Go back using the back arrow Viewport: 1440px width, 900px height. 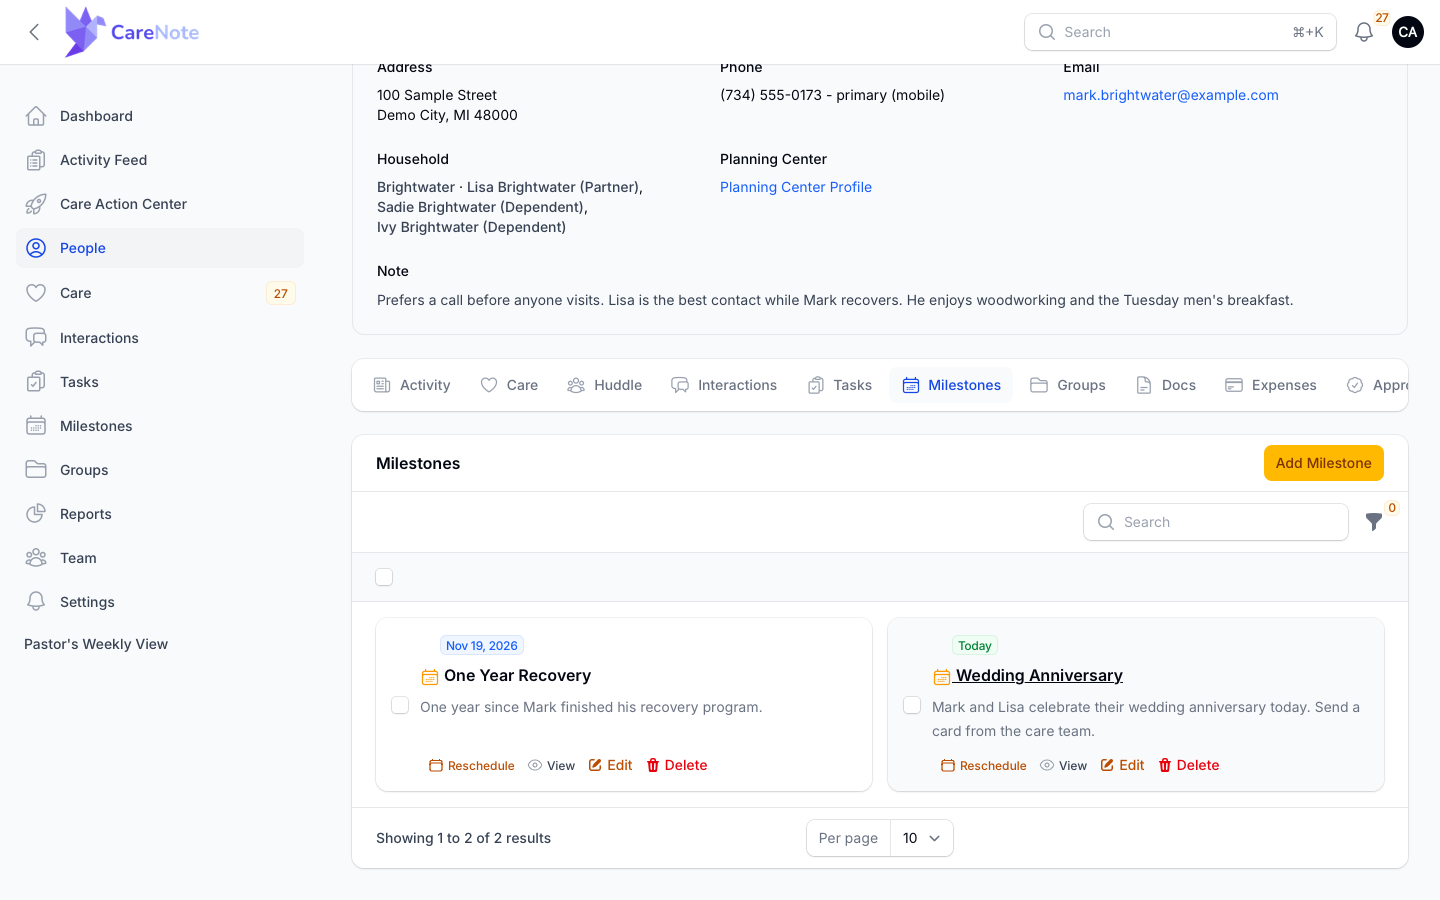34,32
